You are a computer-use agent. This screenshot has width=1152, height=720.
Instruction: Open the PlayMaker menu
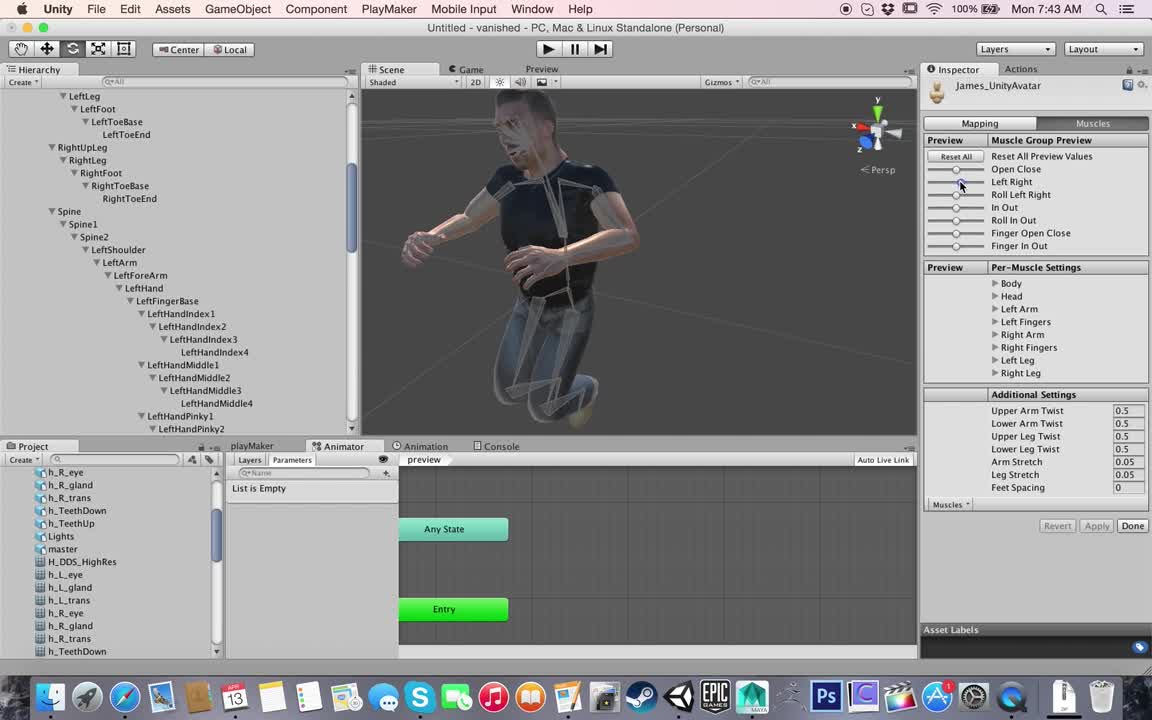tap(389, 9)
